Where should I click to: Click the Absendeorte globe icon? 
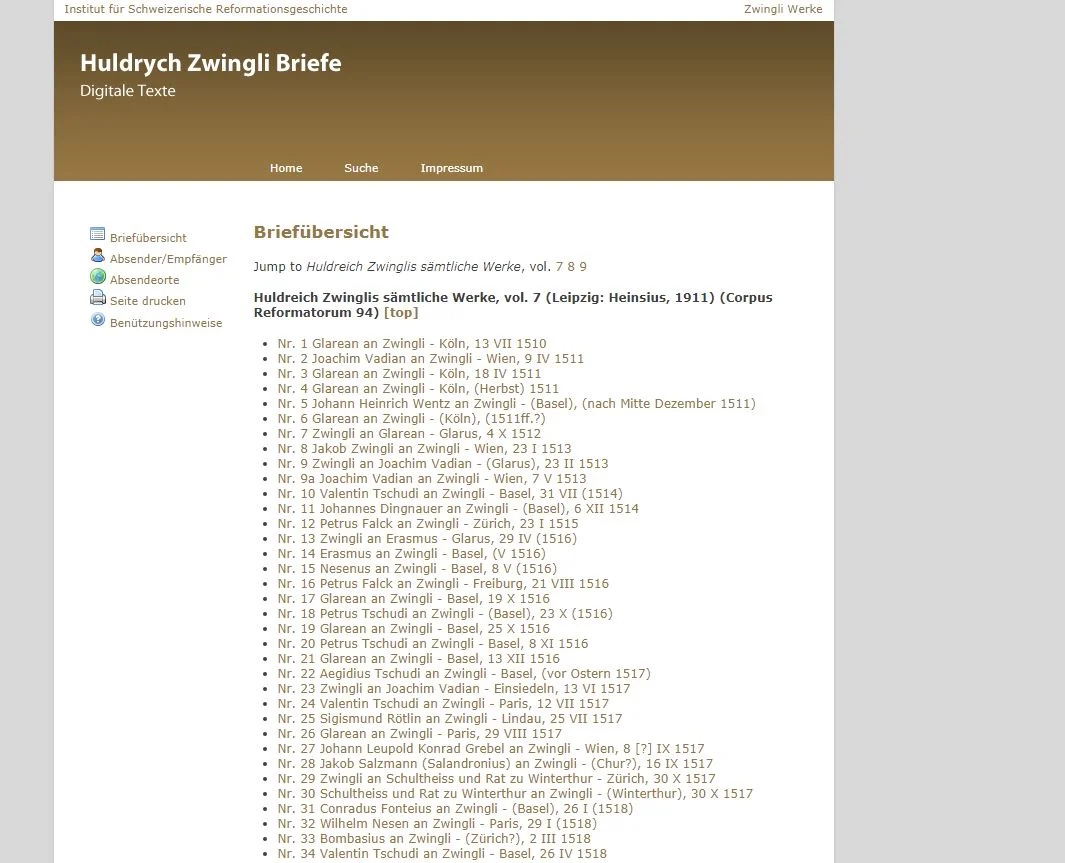pos(97,277)
